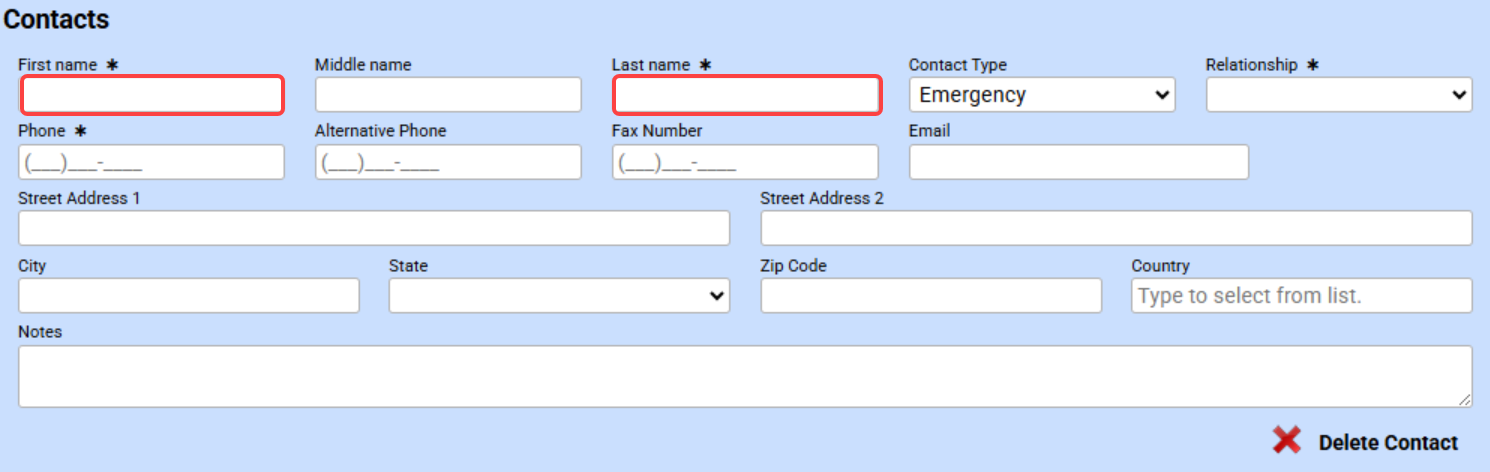This screenshot has width=1490, height=472.
Task: Click the red X delete icon
Action: point(1286,441)
